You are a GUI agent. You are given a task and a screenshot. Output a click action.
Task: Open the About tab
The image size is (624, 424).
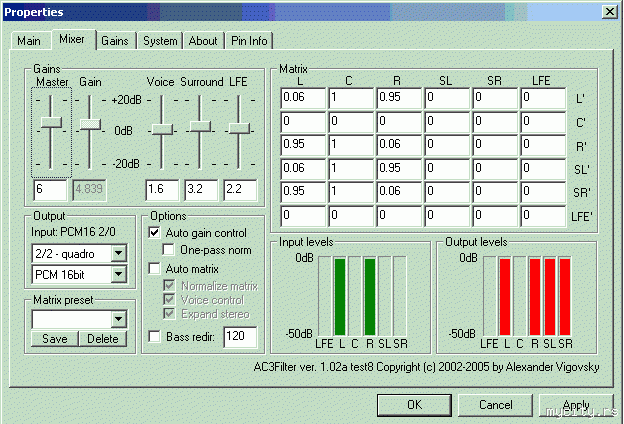[x=203, y=41]
